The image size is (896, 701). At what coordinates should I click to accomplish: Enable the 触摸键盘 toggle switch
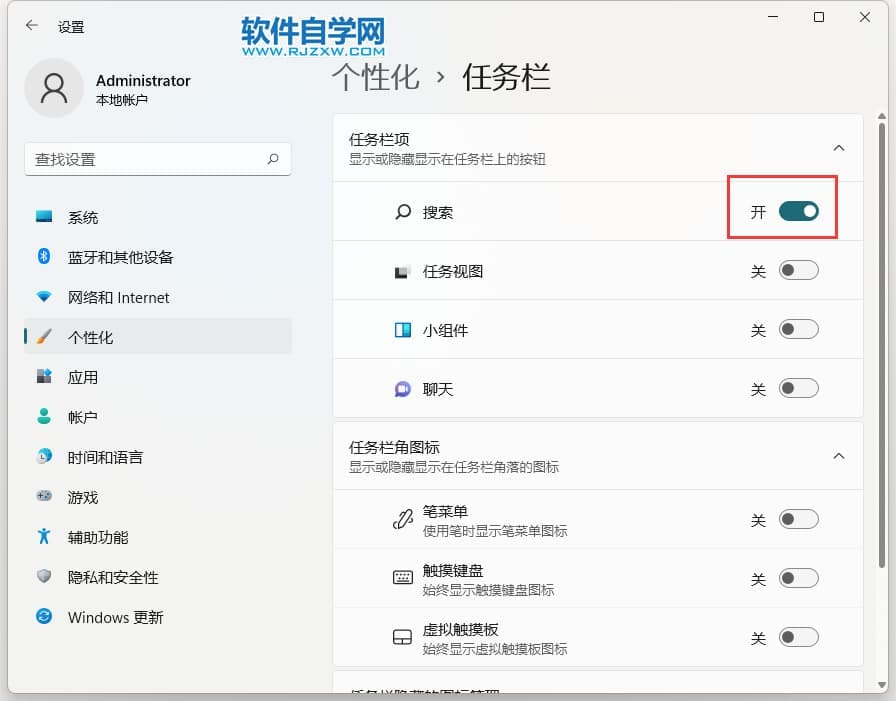click(798, 578)
